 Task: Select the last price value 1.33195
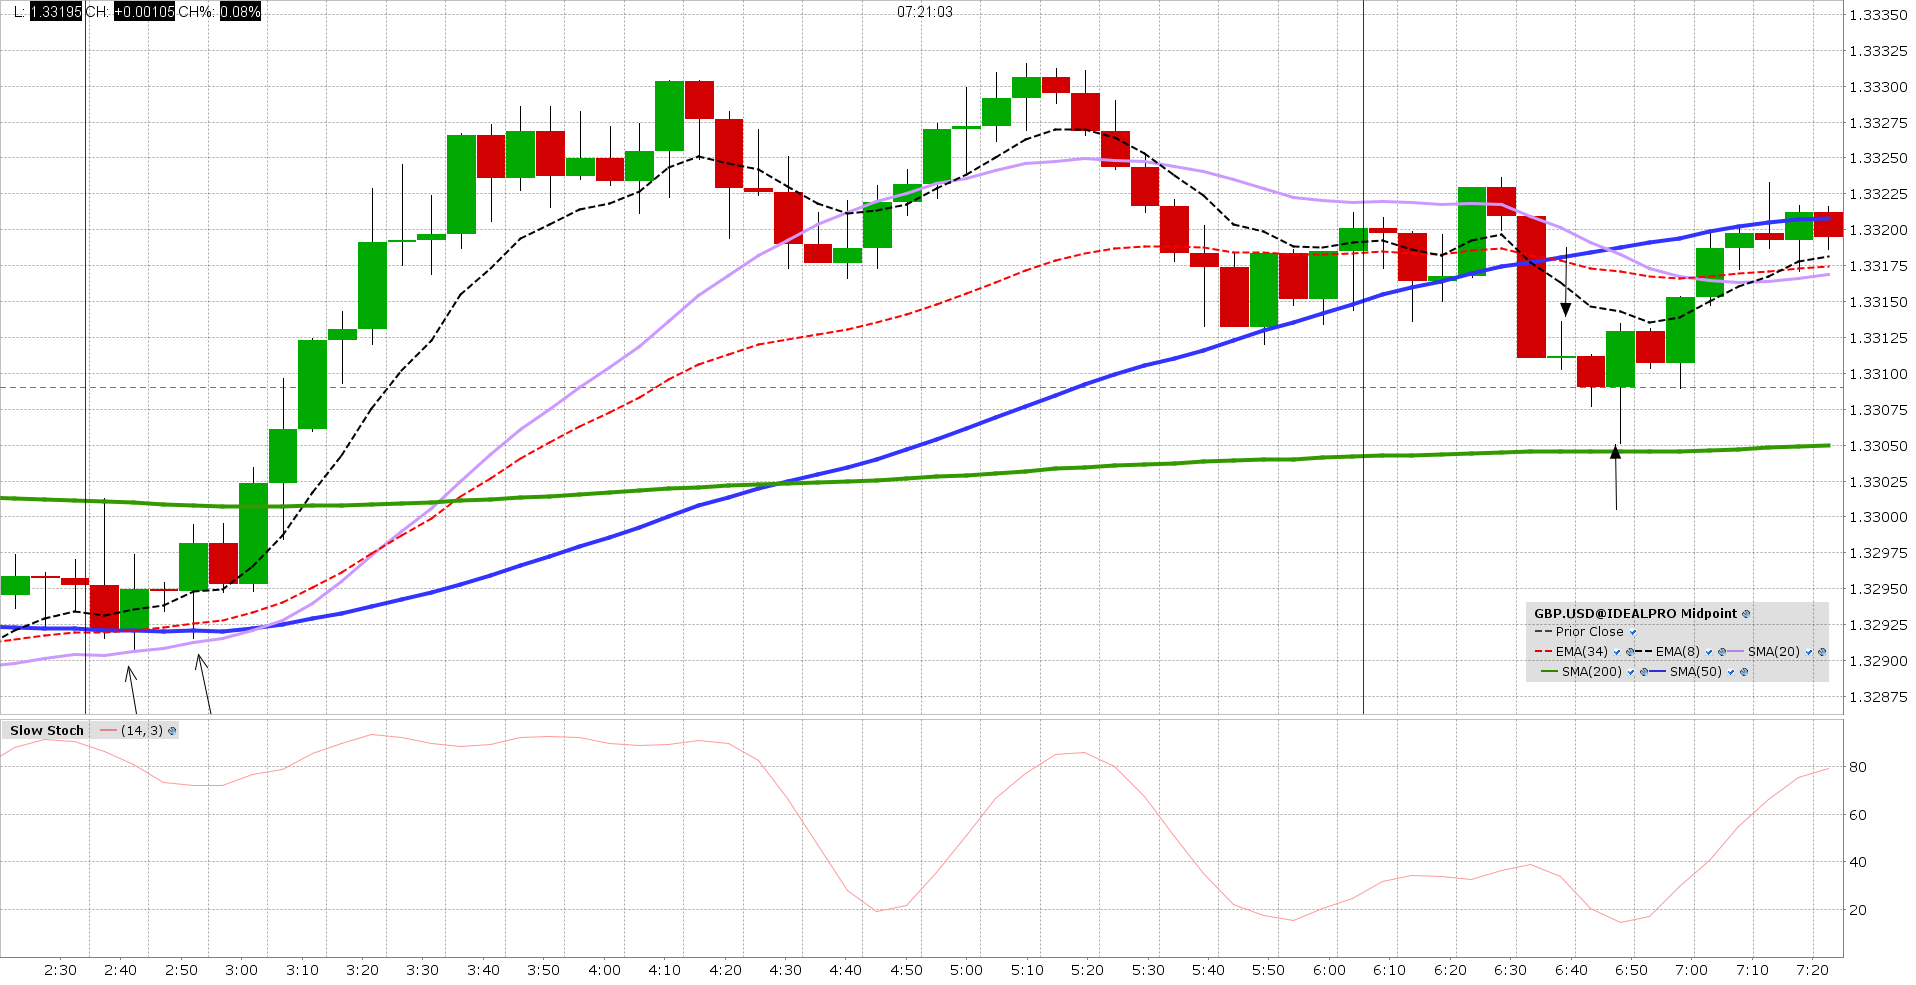[56, 12]
